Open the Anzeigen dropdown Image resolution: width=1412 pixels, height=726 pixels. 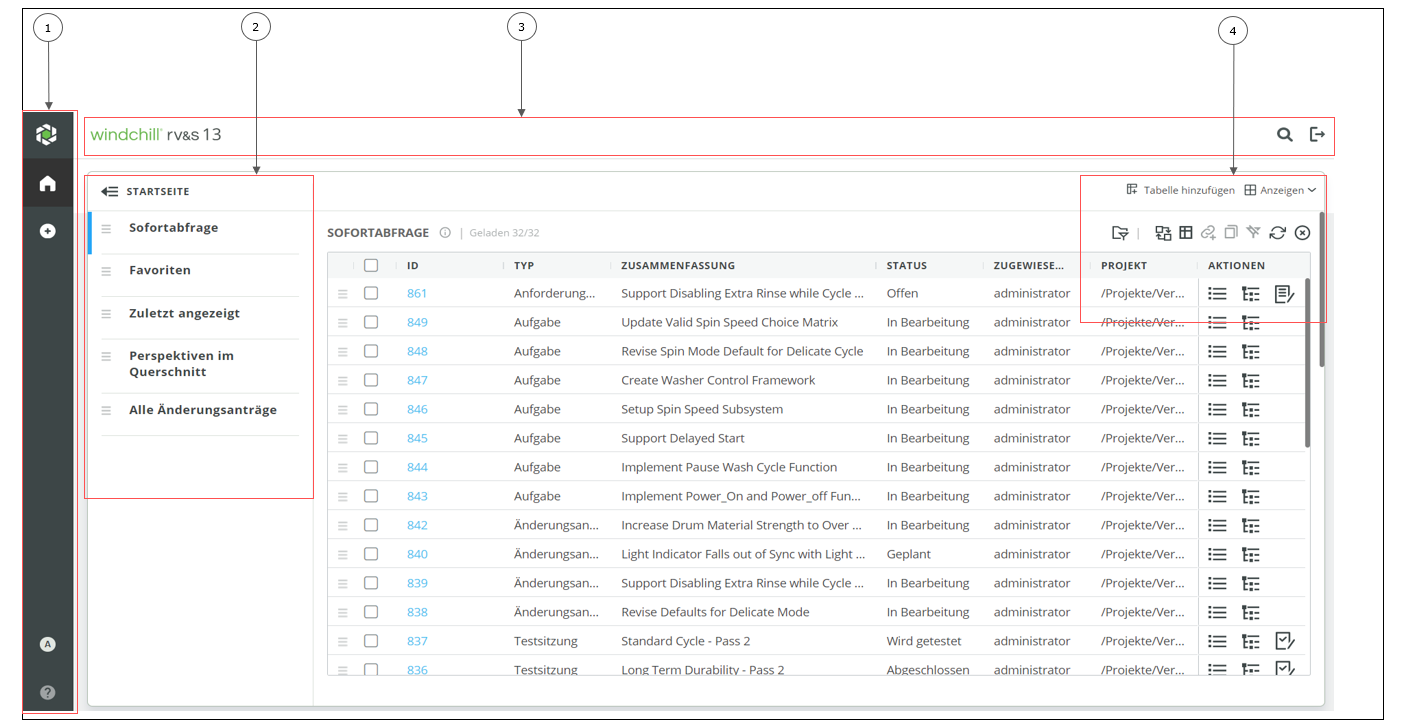coord(1280,190)
